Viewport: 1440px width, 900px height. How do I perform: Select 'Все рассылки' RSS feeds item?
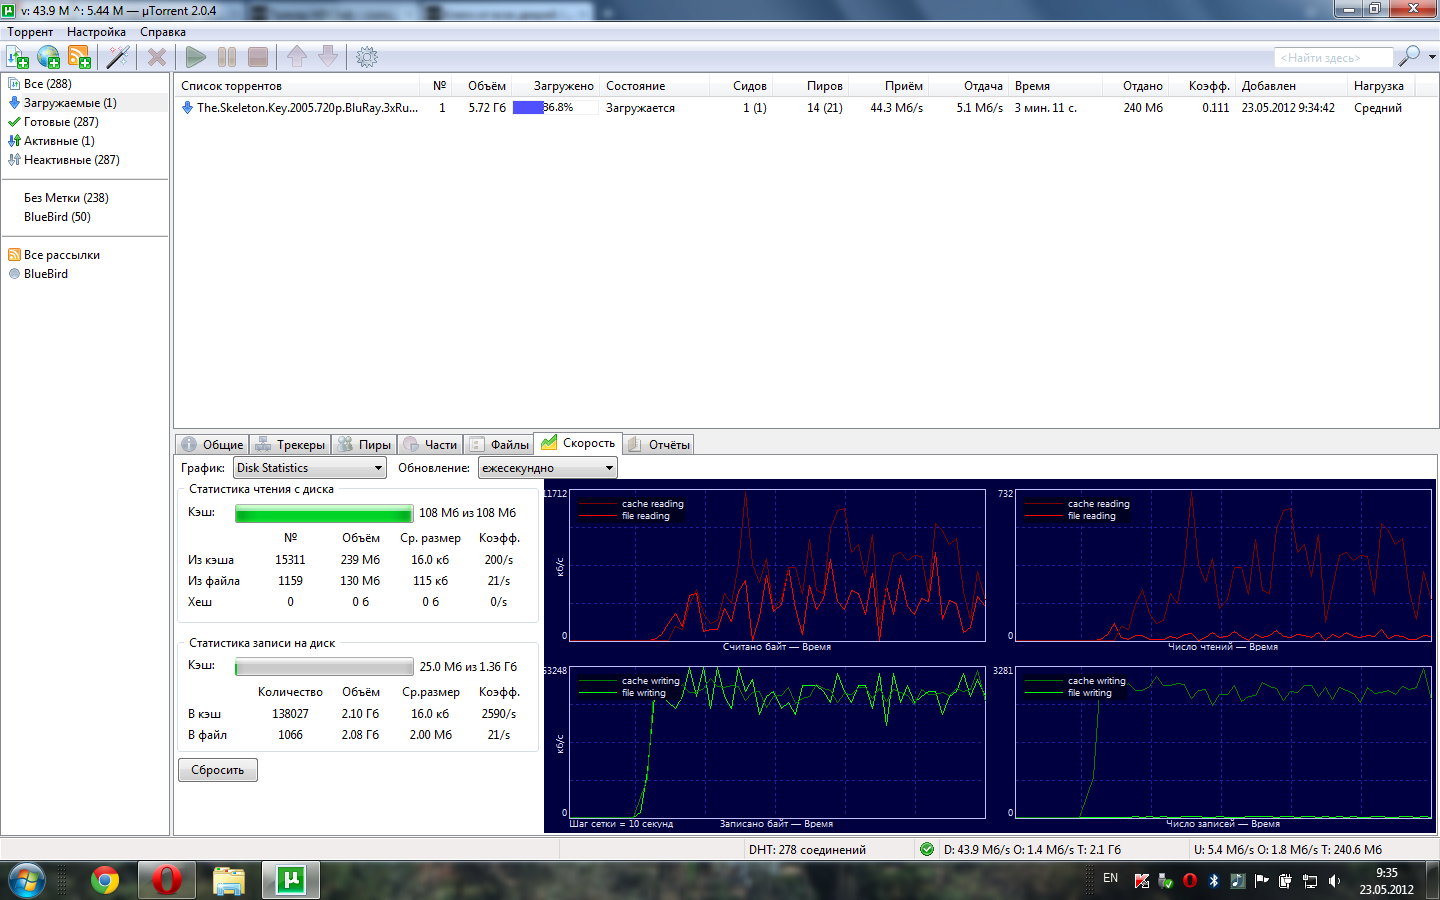[61, 255]
